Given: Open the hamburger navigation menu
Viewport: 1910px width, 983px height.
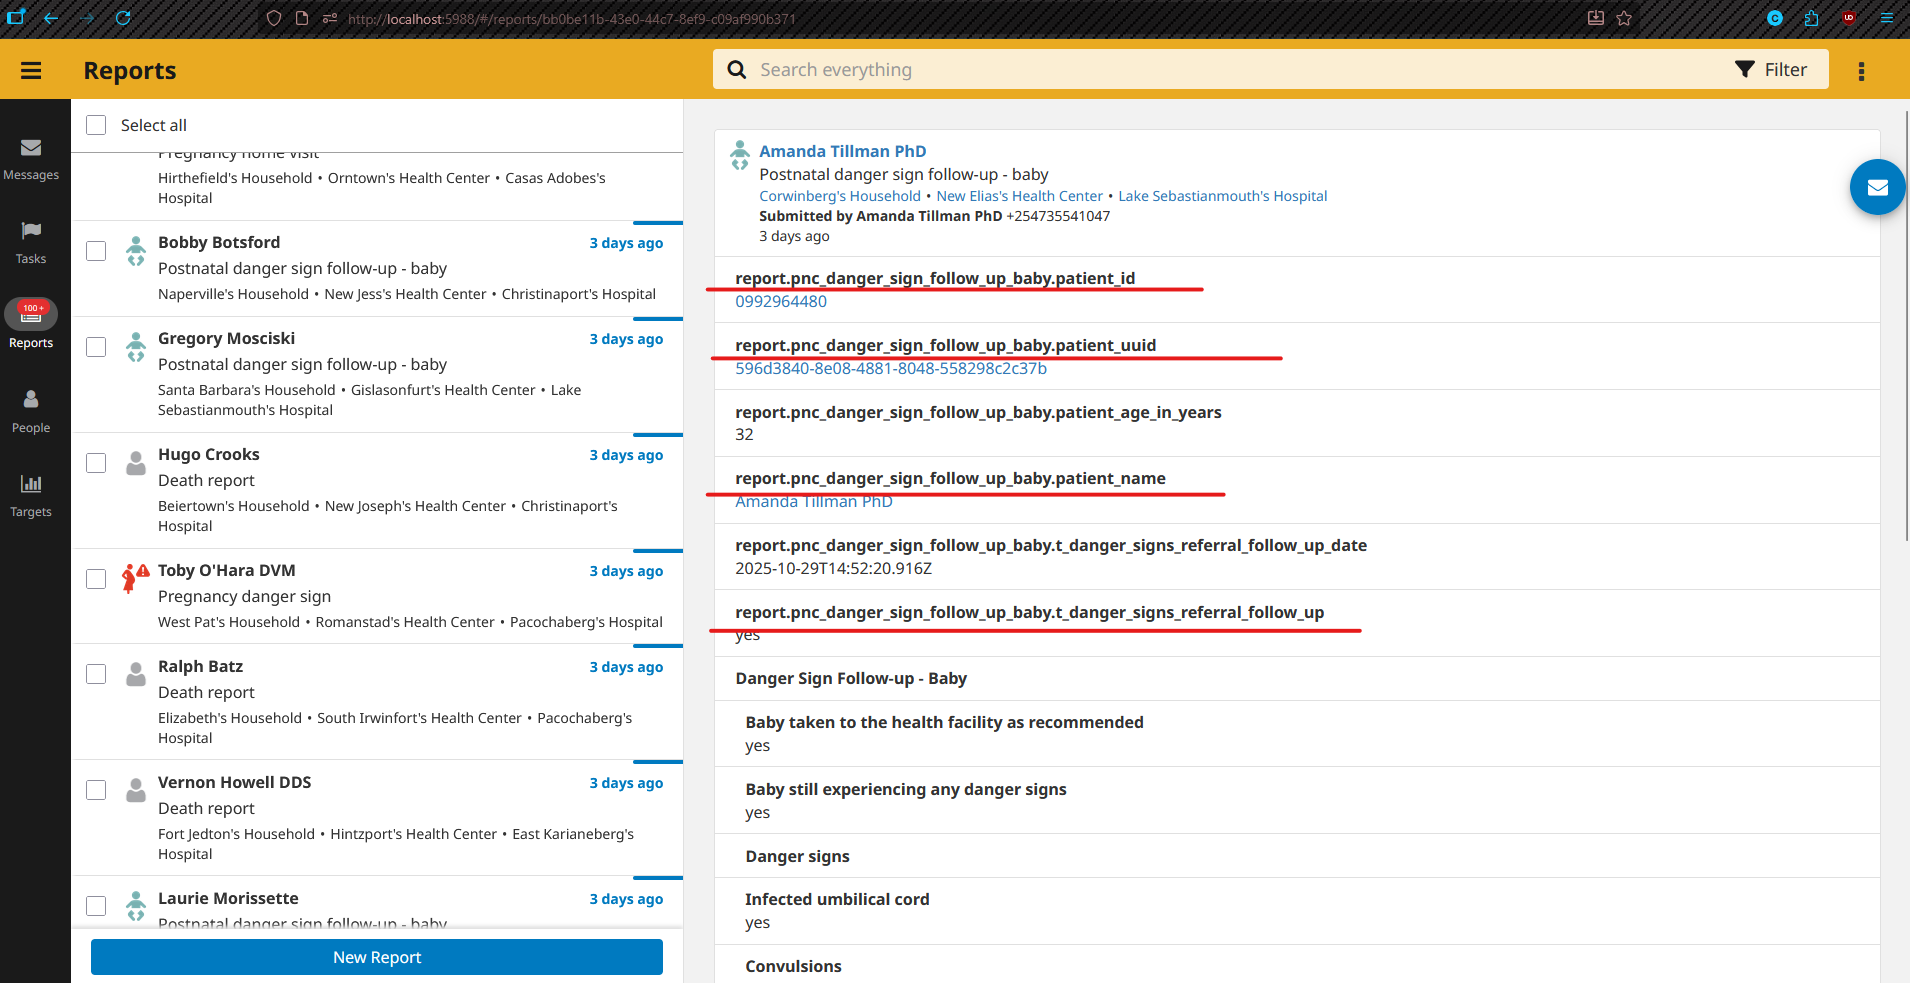Looking at the screenshot, I should tap(31, 70).
